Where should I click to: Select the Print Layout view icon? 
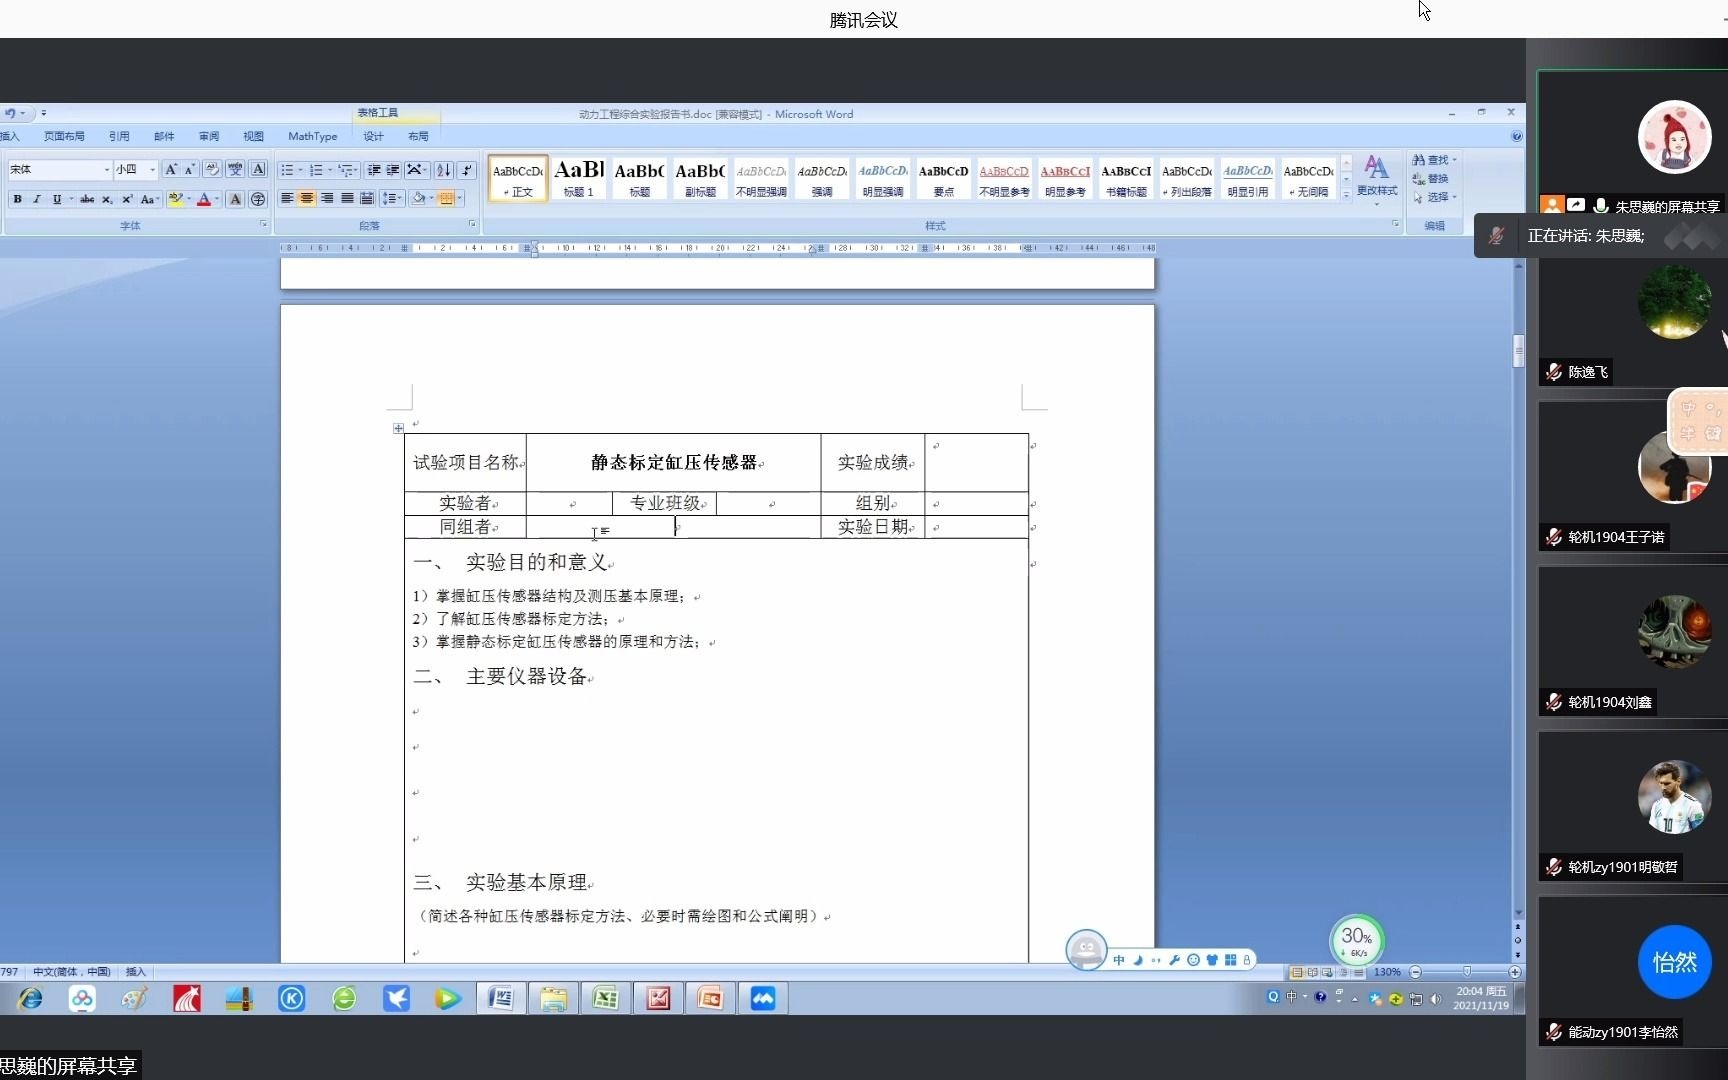(1297, 972)
